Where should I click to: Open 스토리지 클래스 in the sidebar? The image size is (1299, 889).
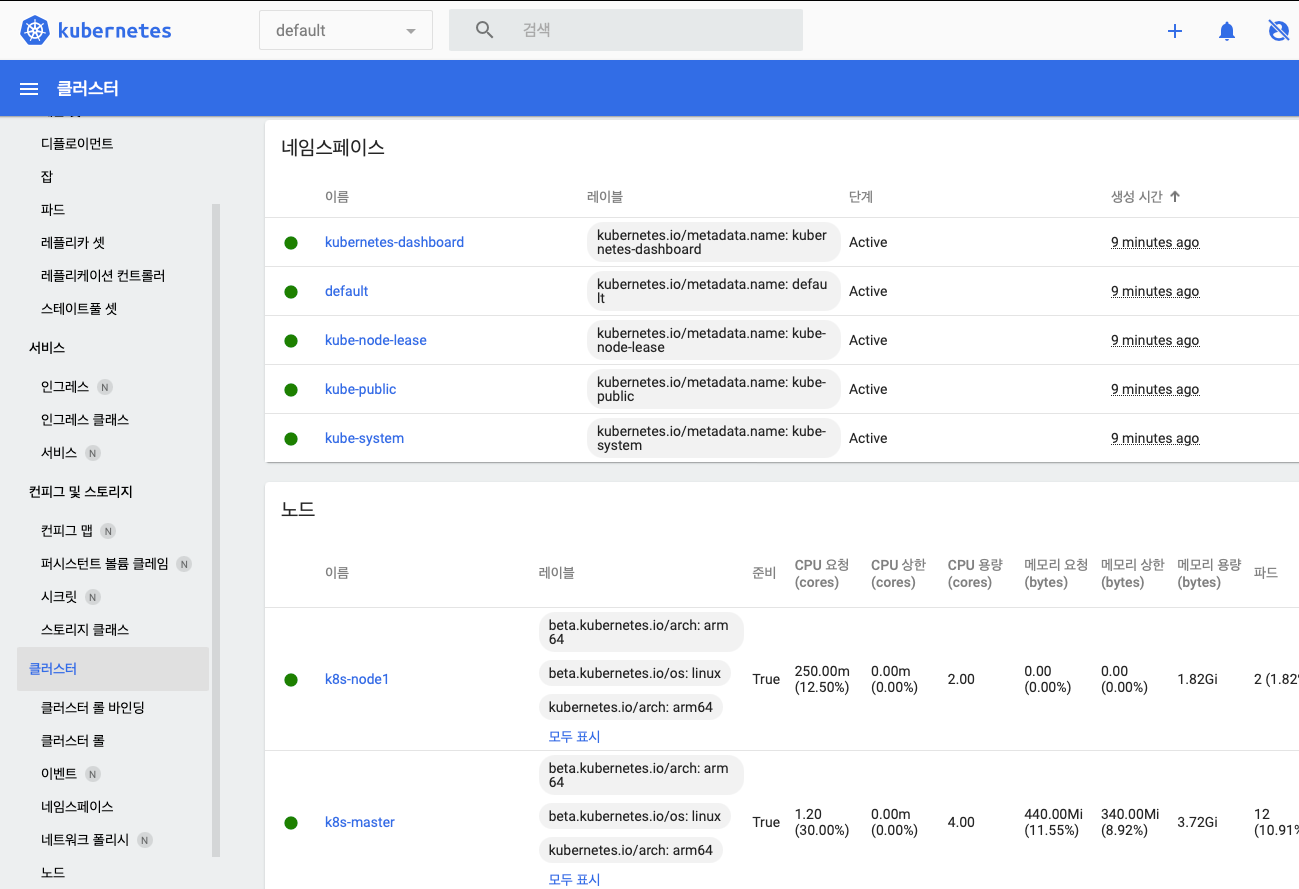85,630
